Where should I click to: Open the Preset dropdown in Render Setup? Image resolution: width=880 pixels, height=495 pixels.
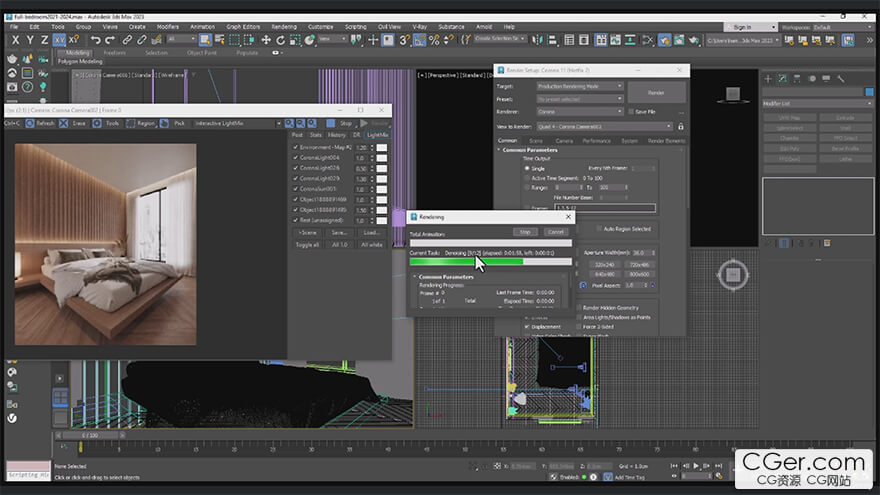(580, 99)
